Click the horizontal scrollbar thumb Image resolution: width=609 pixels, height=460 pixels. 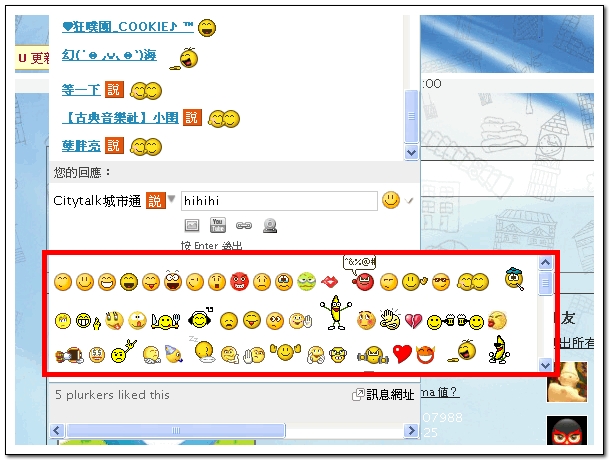(x=176, y=430)
